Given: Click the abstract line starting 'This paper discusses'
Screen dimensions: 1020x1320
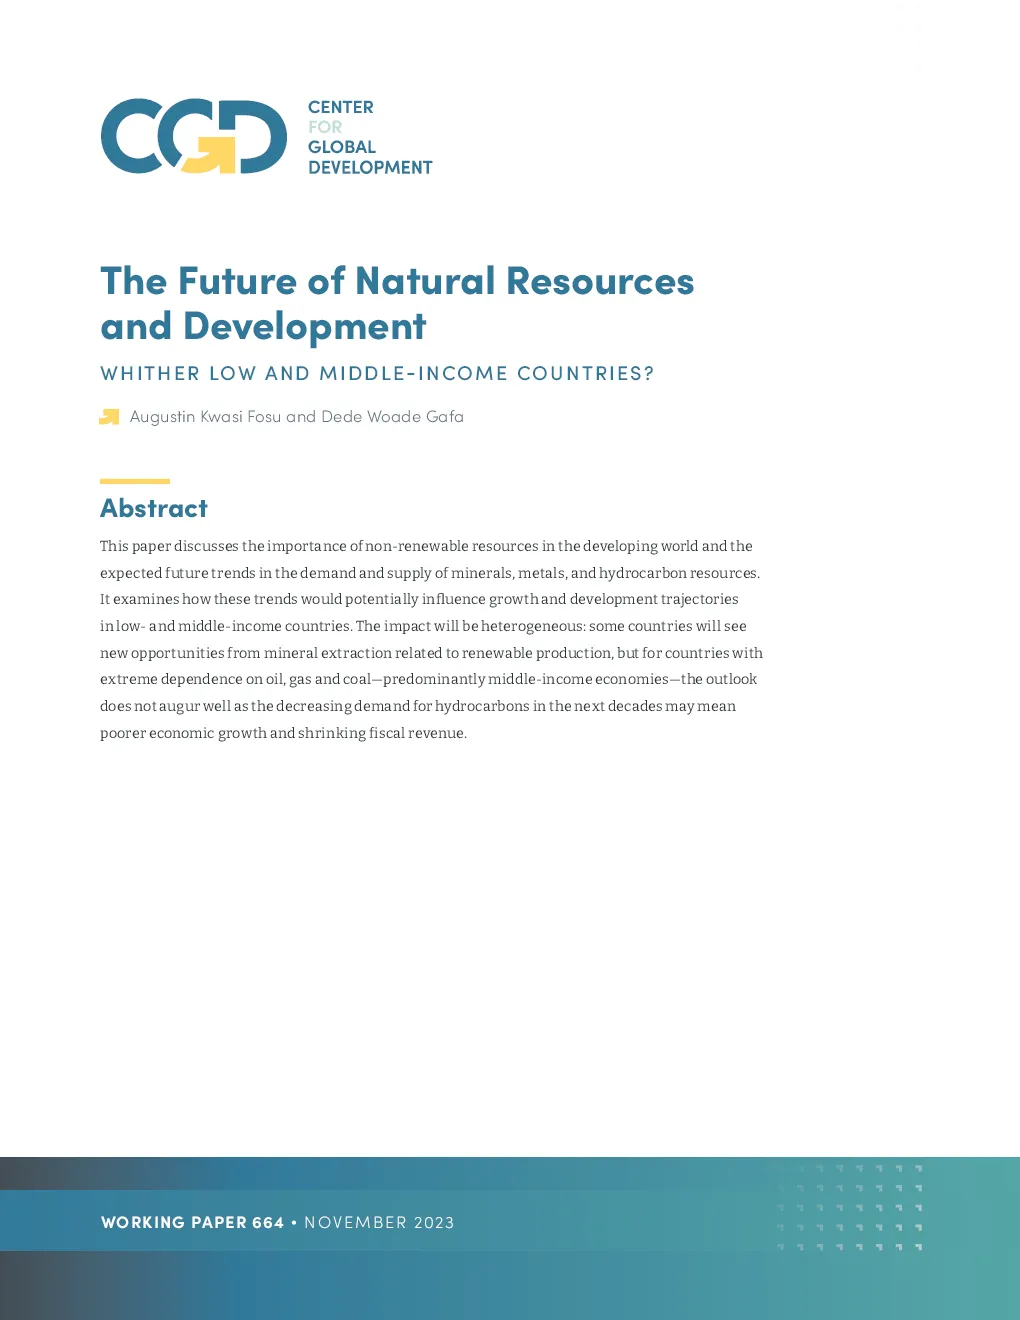Looking at the screenshot, I should pyautogui.click(x=426, y=546).
